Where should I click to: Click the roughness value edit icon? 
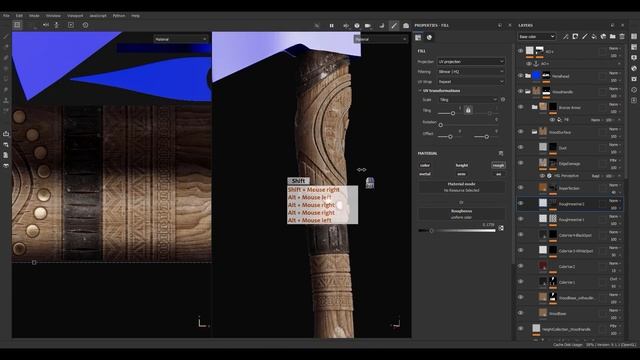[x=501, y=228]
